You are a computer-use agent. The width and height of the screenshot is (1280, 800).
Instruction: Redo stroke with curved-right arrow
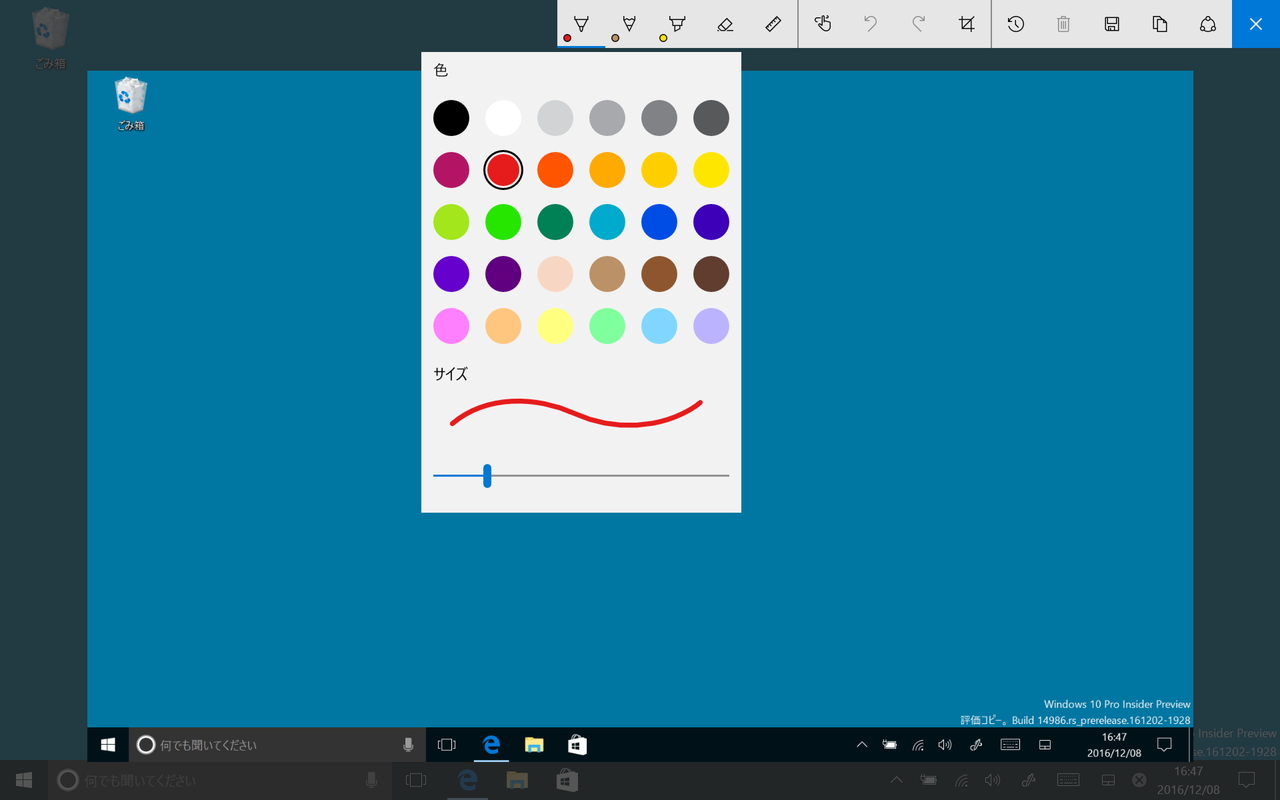pyautogui.click(x=919, y=24)
